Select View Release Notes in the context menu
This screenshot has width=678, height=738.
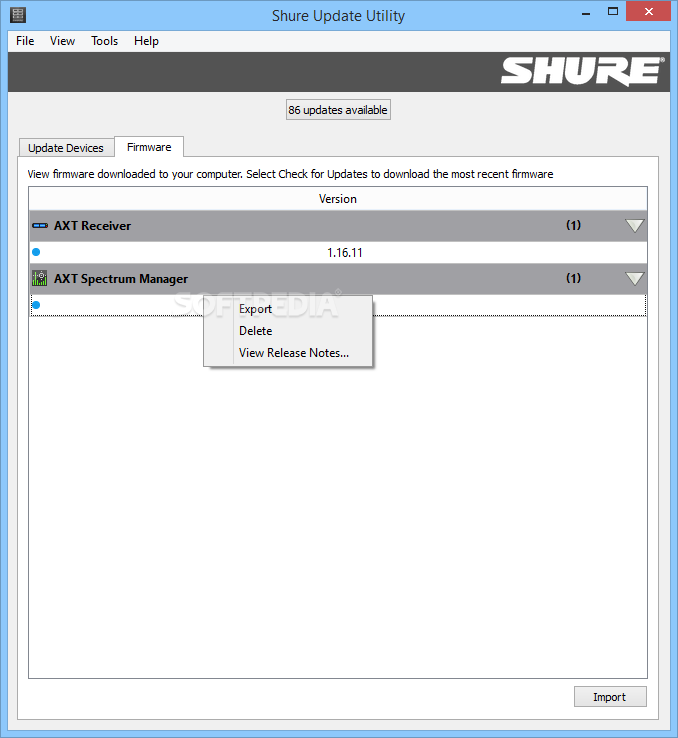coord(288,353)
